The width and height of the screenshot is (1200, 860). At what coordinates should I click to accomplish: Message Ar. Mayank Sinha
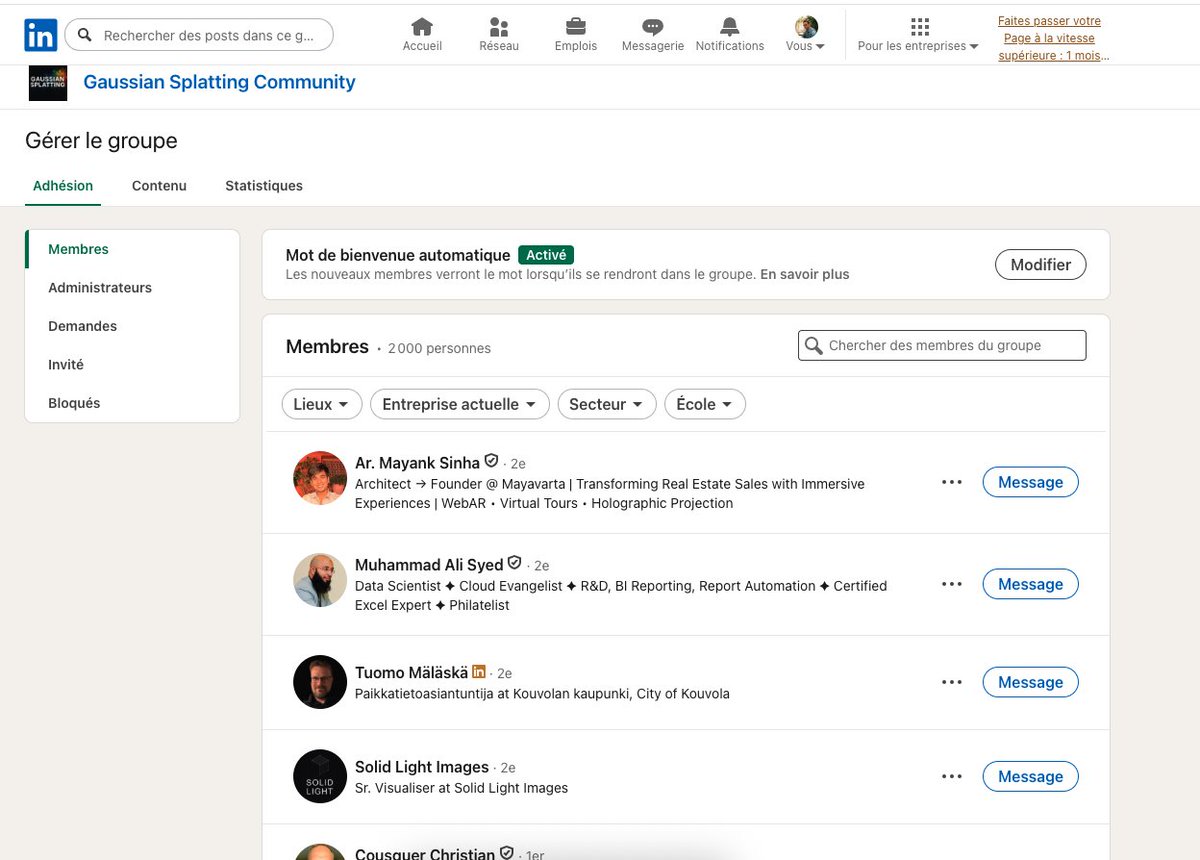(1031, 482)
